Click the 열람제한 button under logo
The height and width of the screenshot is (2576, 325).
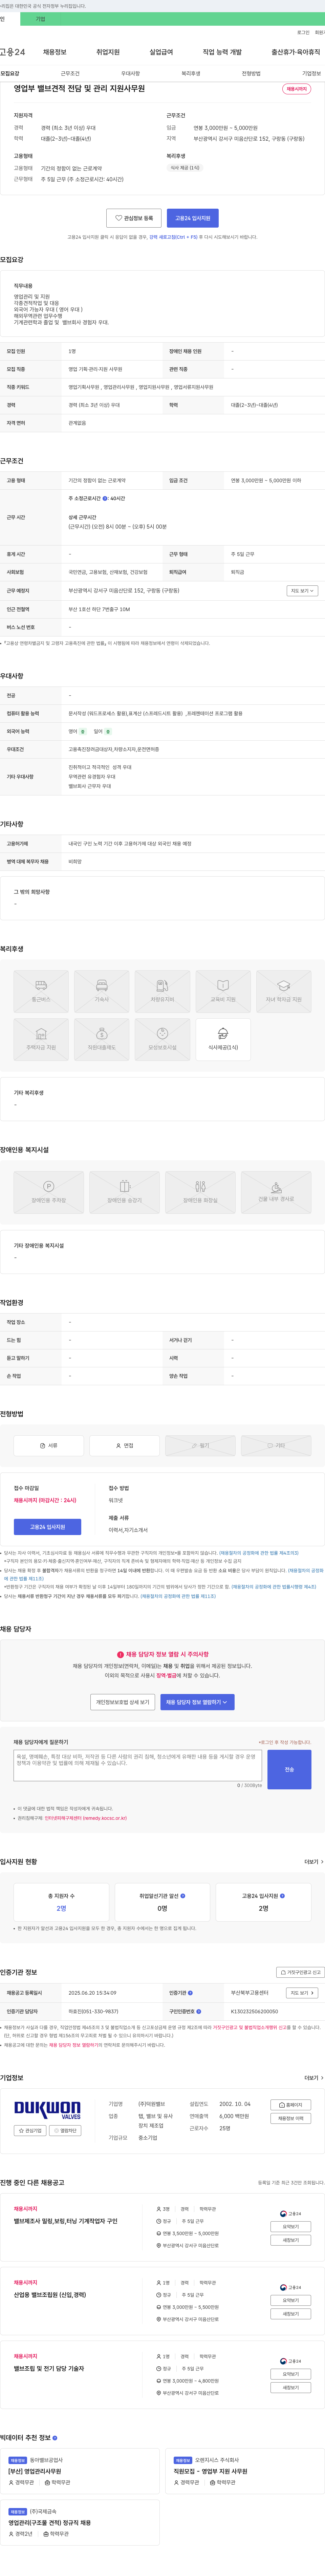pos(65,2131)
